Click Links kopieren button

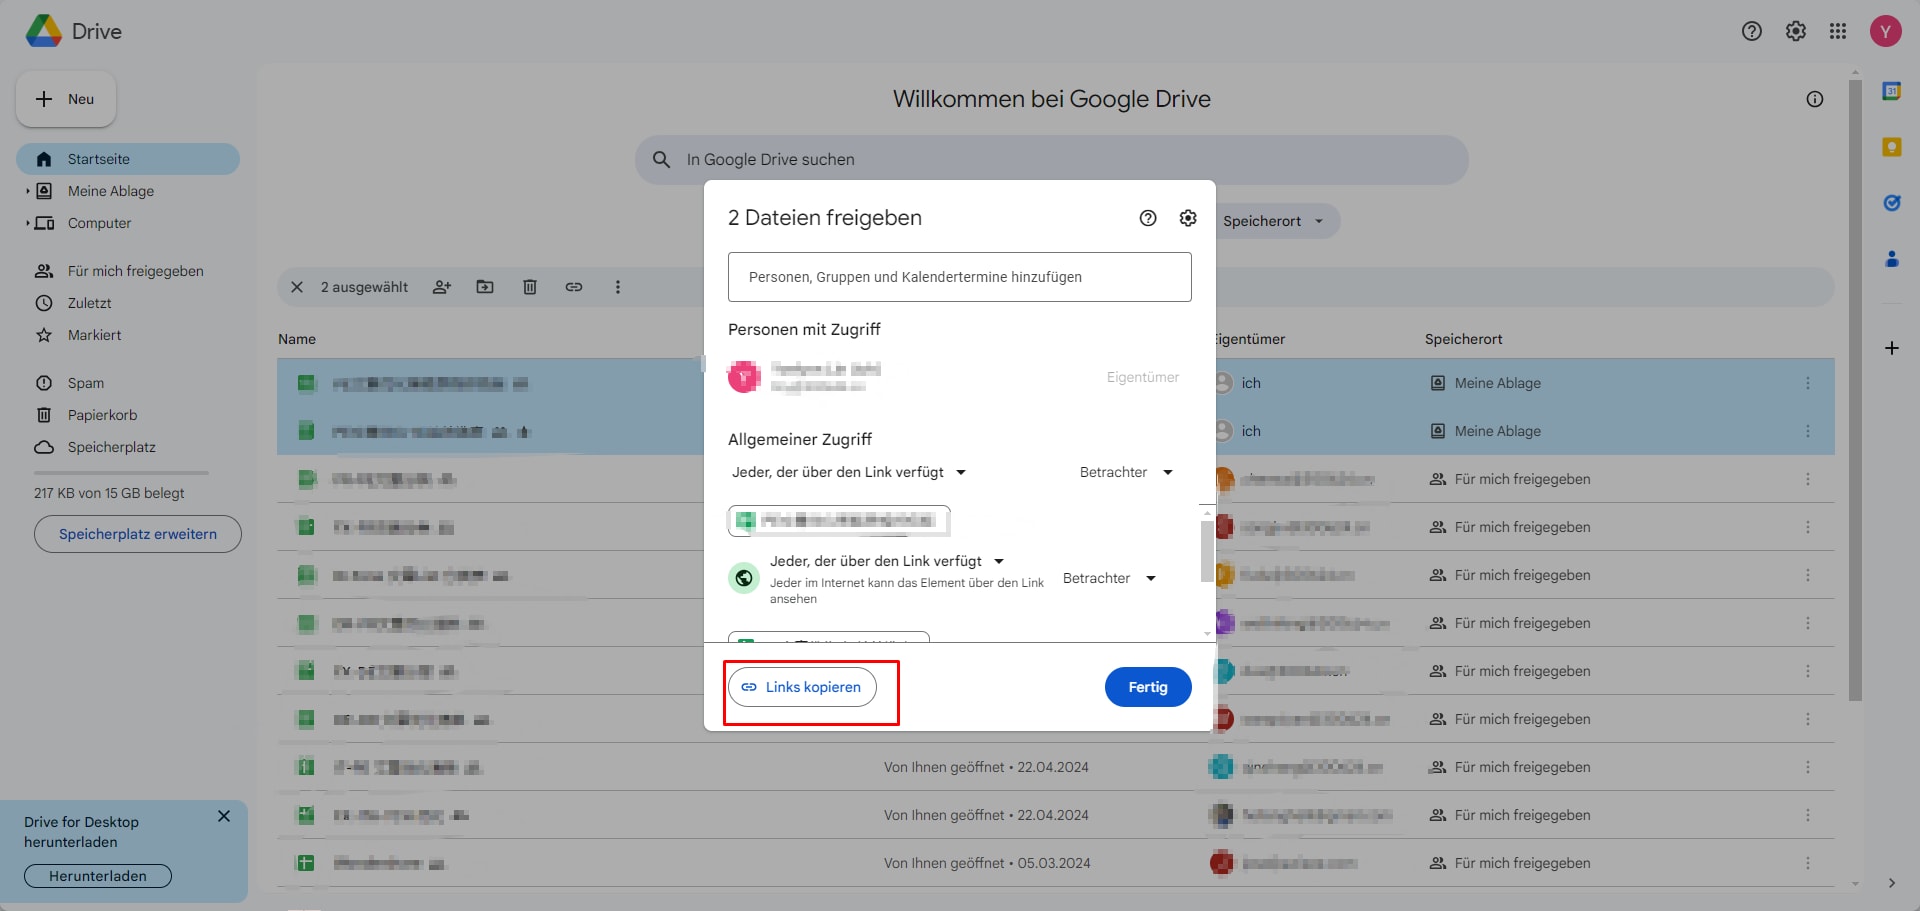[x=802, y=687]
